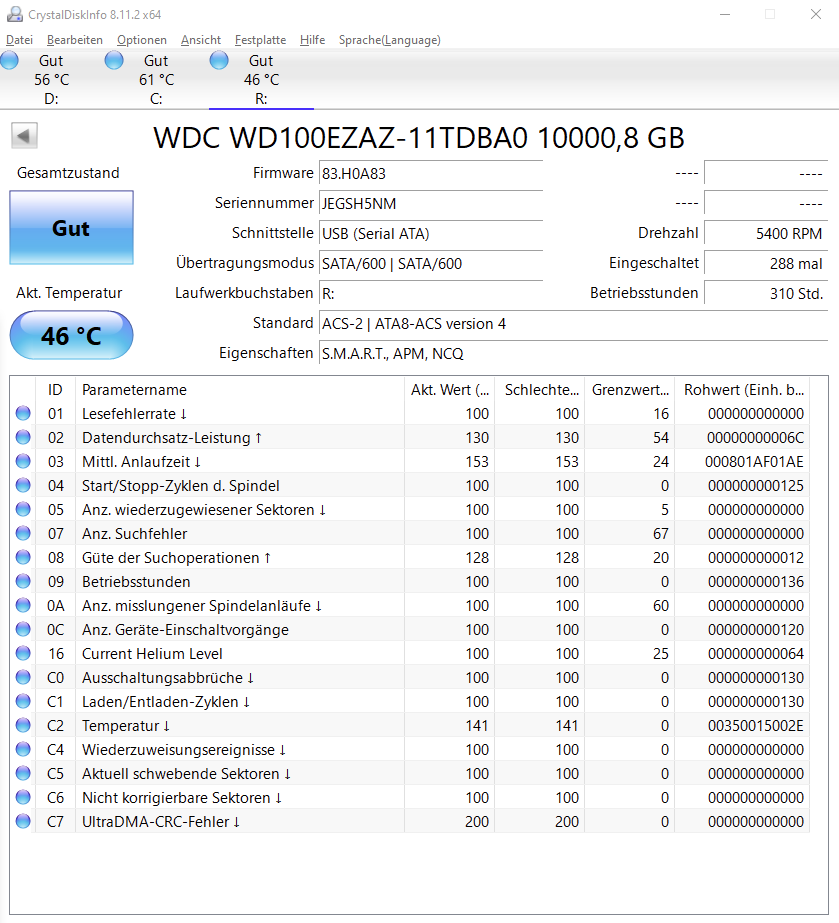839x923 pixels.
Task: Click the Standard field ACS-2
Action: coord(573,324)
